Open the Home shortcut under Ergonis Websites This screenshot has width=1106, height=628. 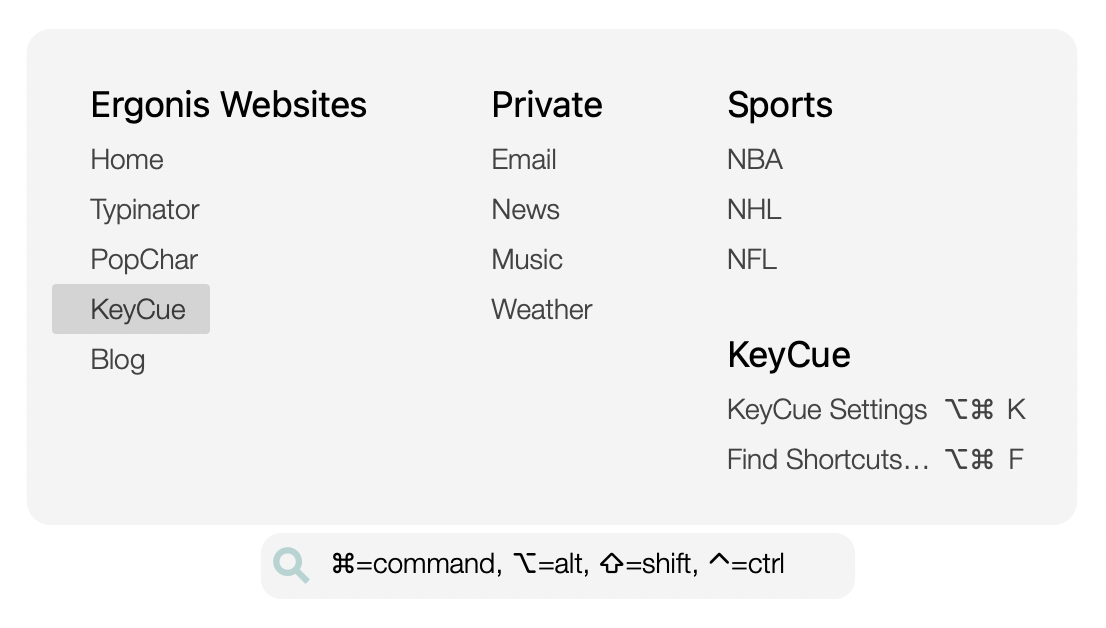click(127, 159)
